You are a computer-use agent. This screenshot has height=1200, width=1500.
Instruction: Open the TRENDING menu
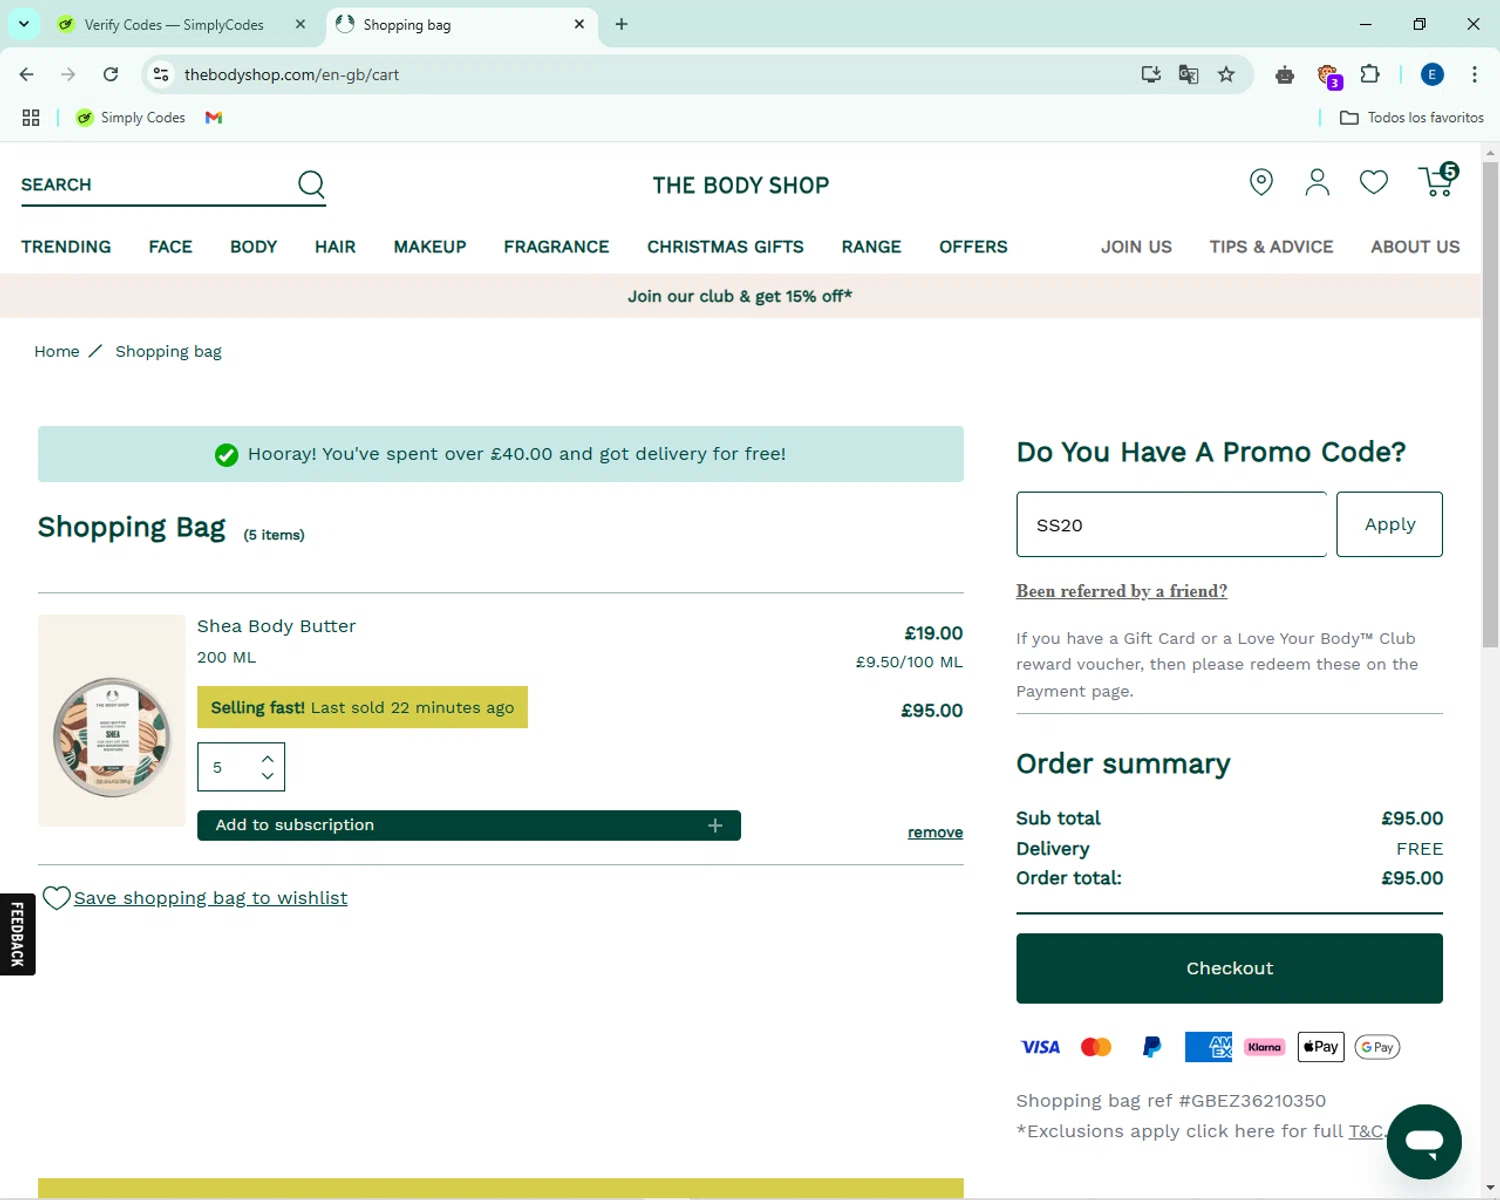(x=66, y=247)
